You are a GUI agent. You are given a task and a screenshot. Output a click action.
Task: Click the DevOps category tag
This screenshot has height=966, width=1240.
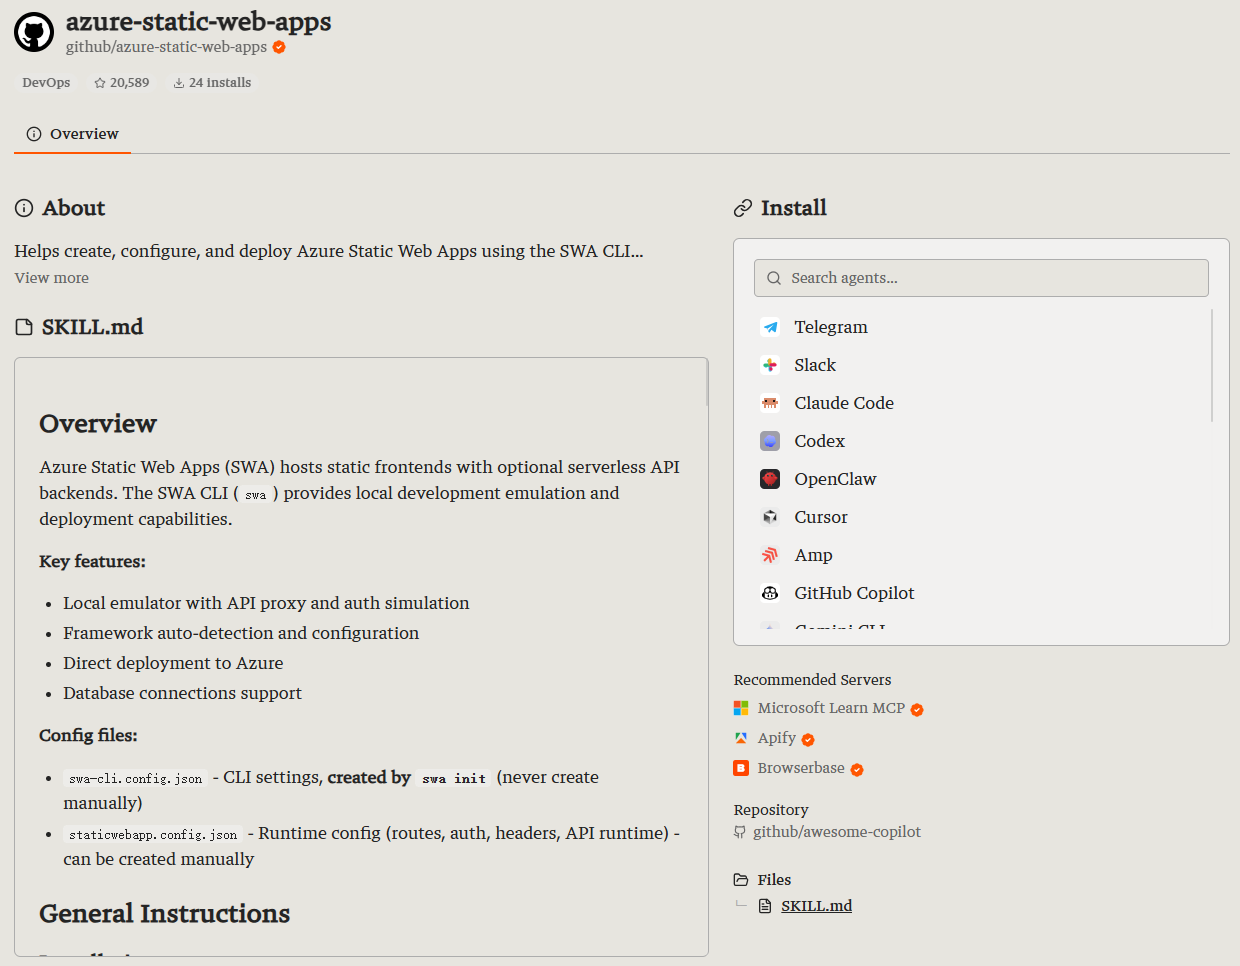pos(46,83)
